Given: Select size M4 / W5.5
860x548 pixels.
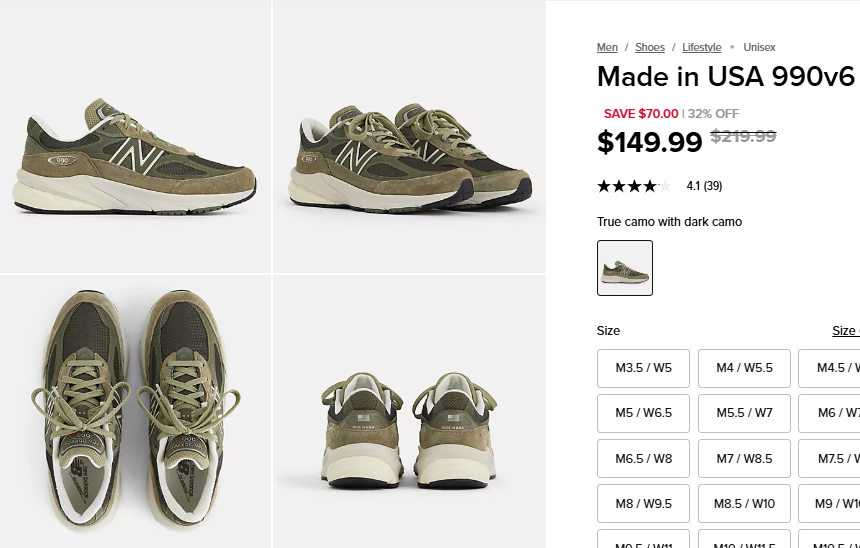Looking at the screenshot, I should (x=744, y=368).
